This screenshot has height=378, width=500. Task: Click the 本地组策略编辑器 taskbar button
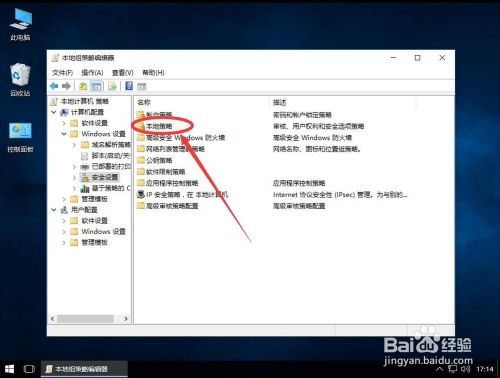(x=84, y=369)
